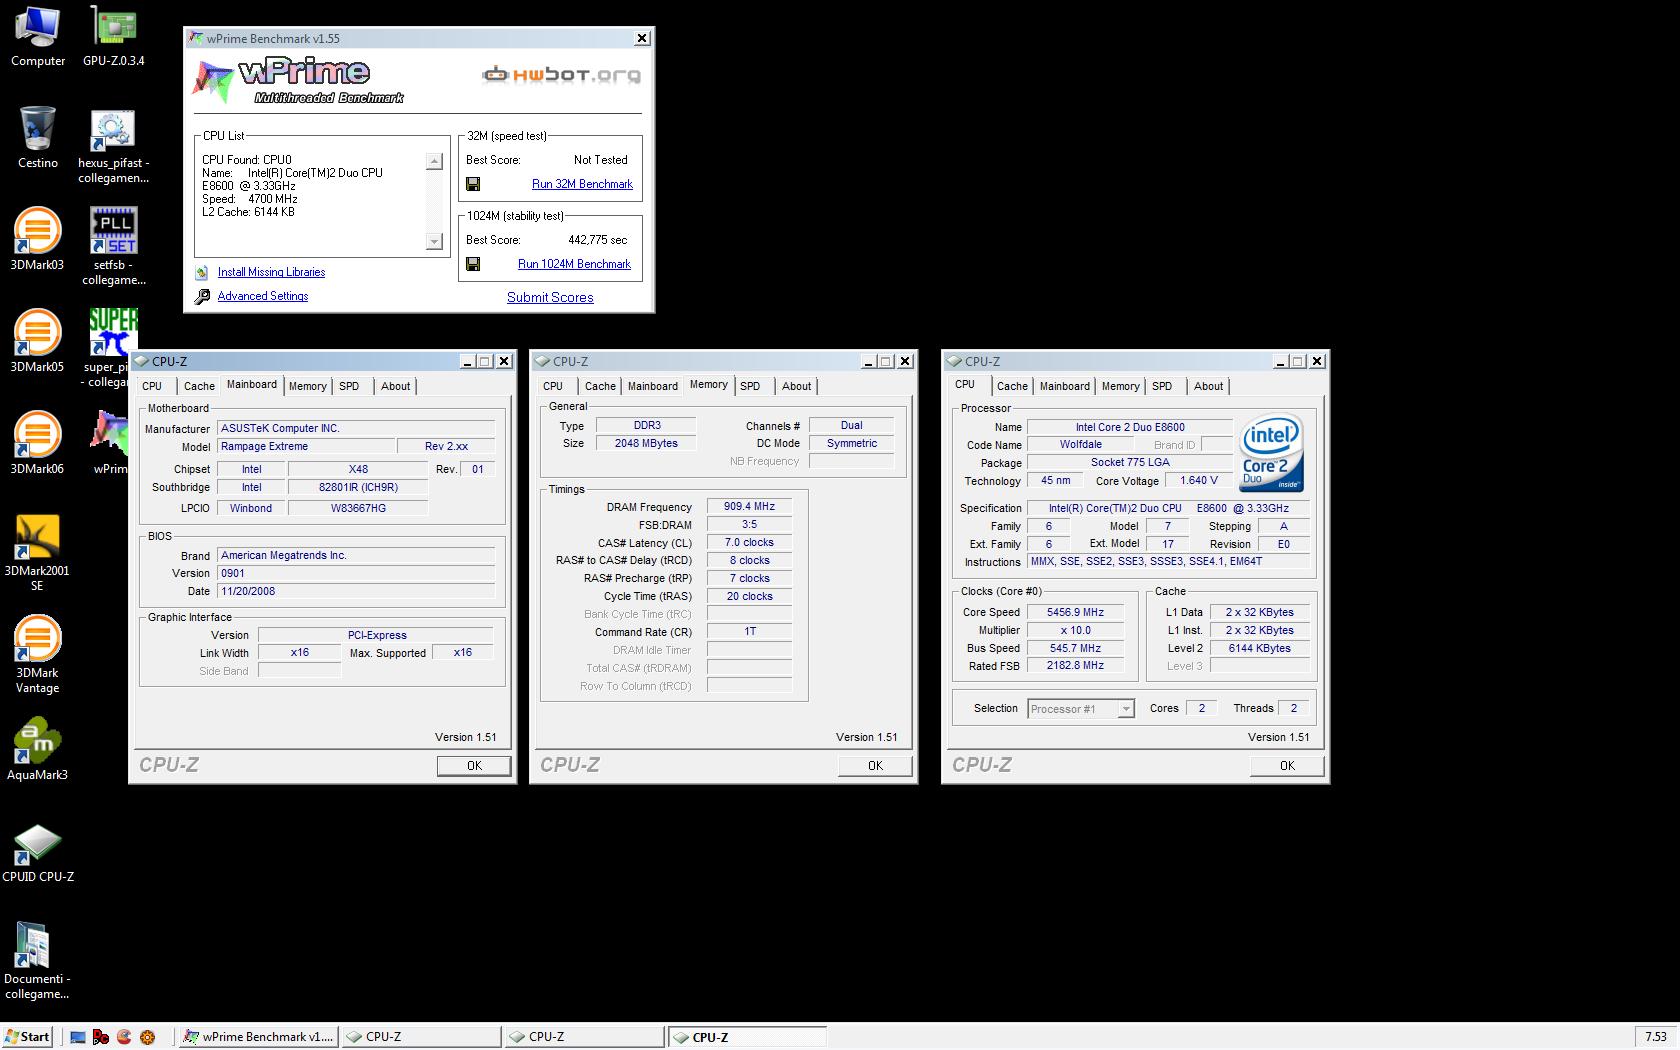This screenshot has height=1050, width=1680.
Task: Open the GPU-Z.0.3.4 desktop icon
Action: coord(113,36)
